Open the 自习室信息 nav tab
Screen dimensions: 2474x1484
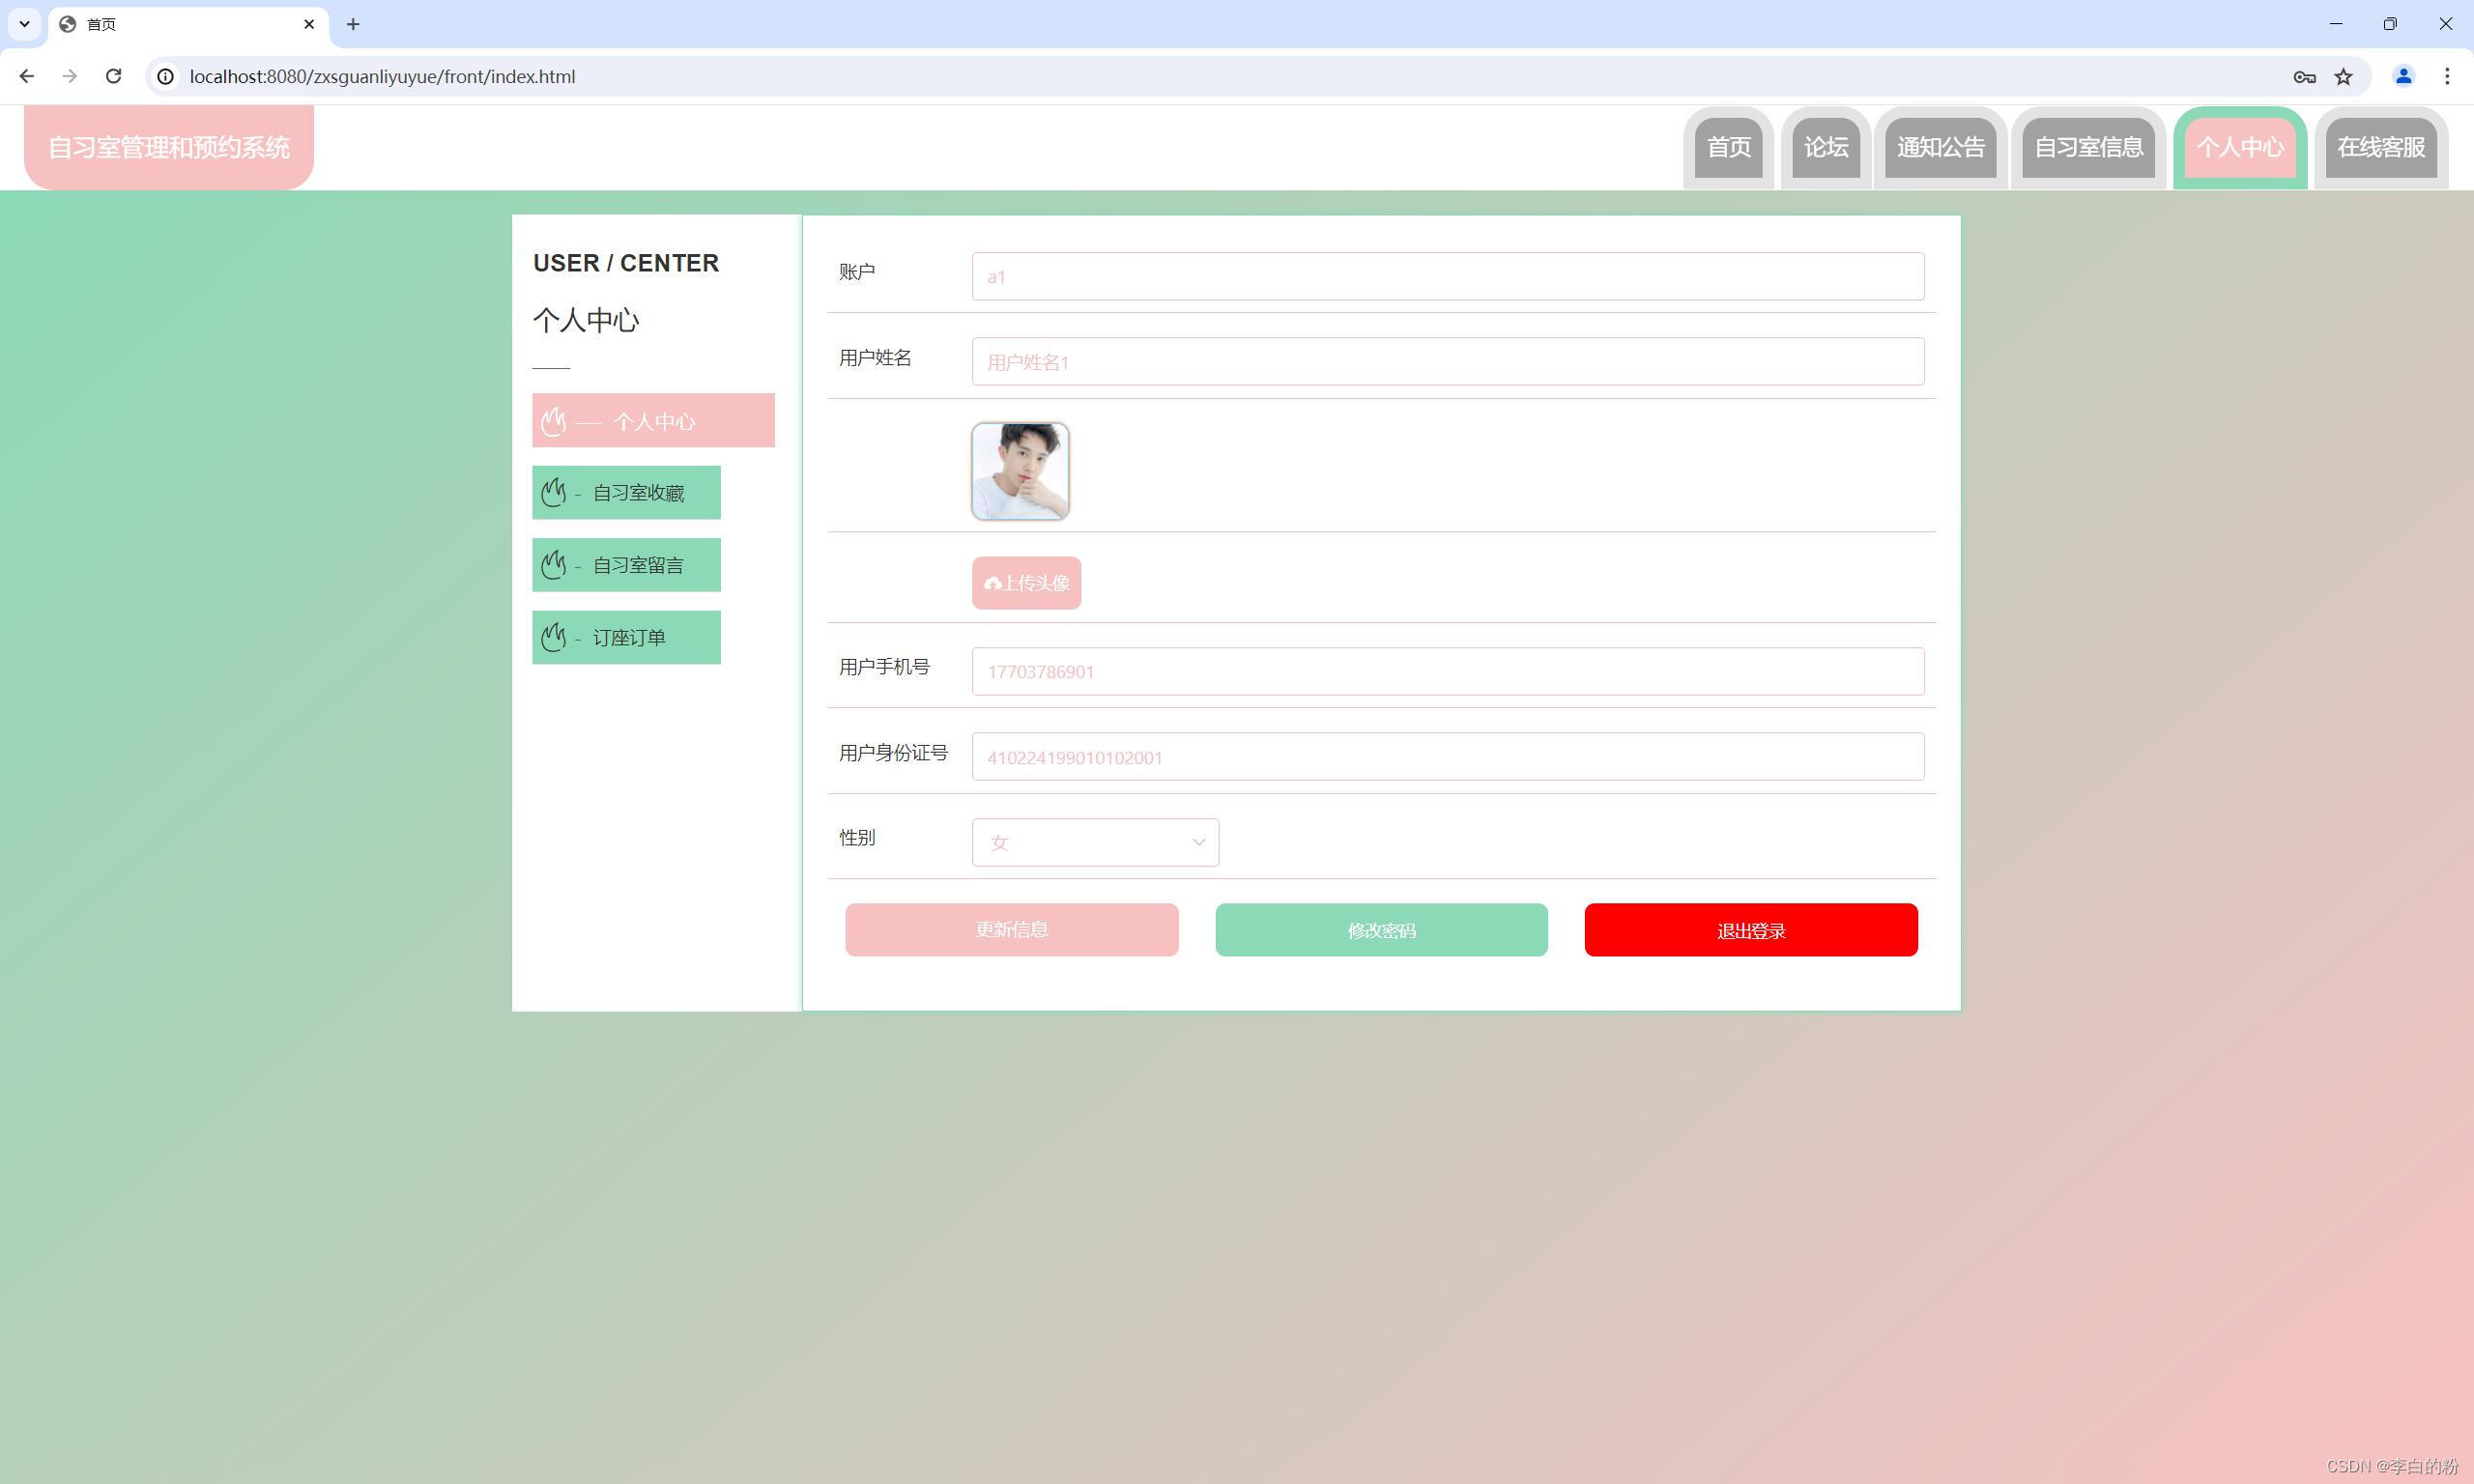point(2088,147)
